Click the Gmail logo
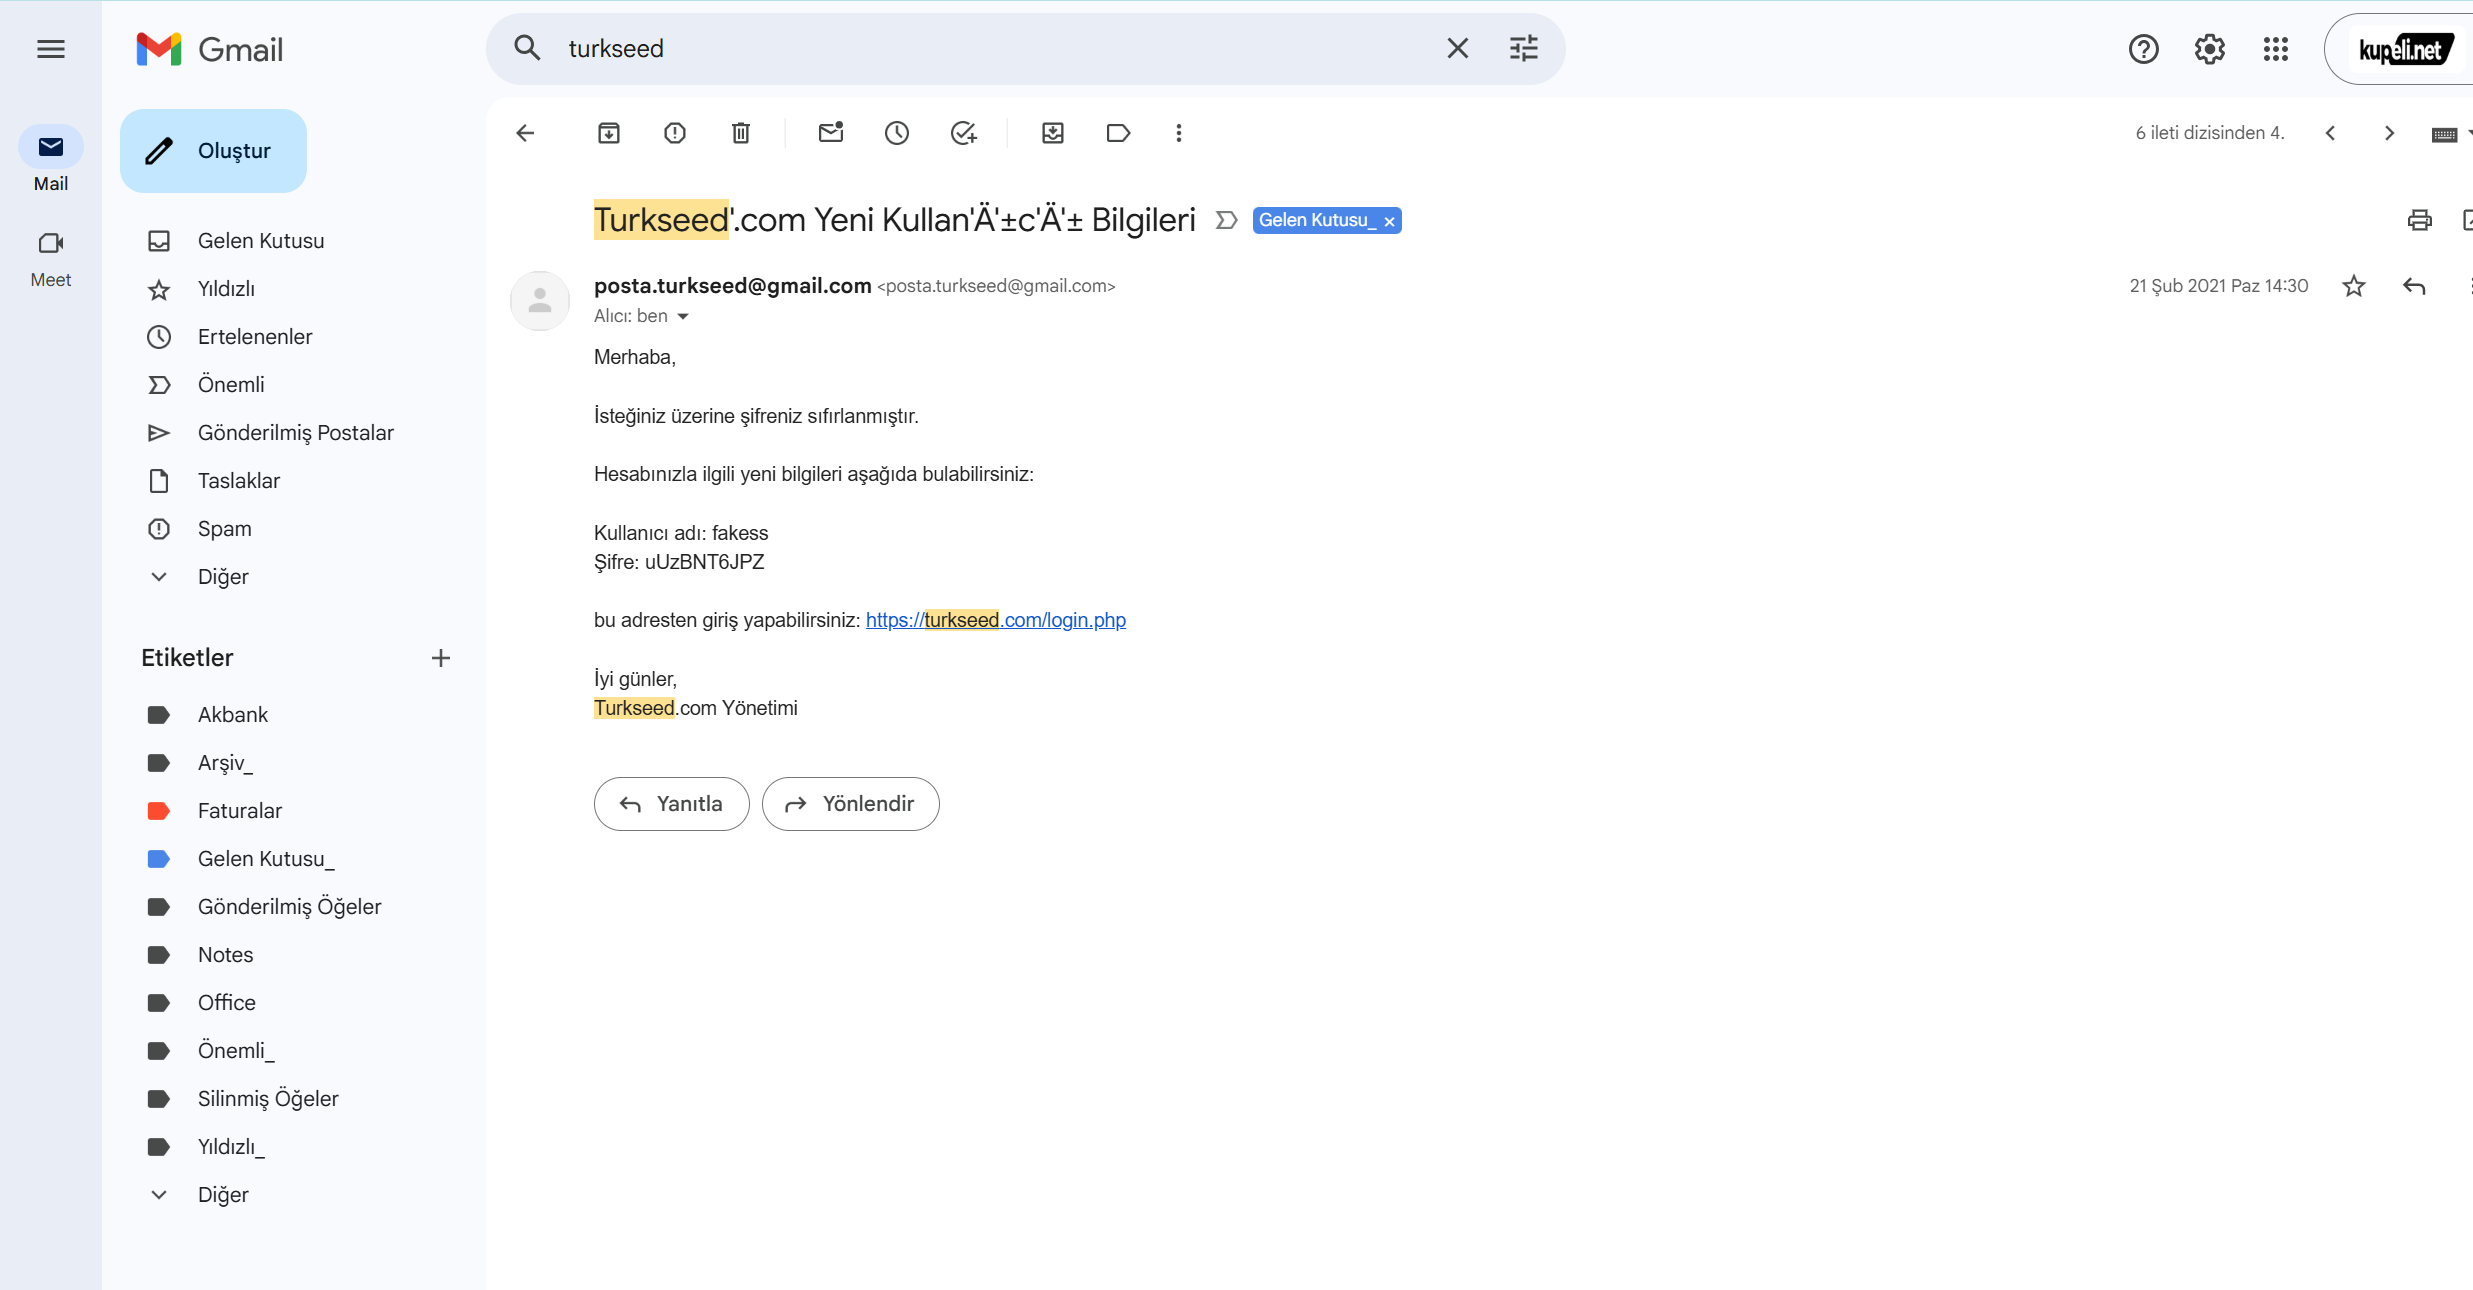The width and height of the screenshot is (2473, 1290). (x=210, y=49)
